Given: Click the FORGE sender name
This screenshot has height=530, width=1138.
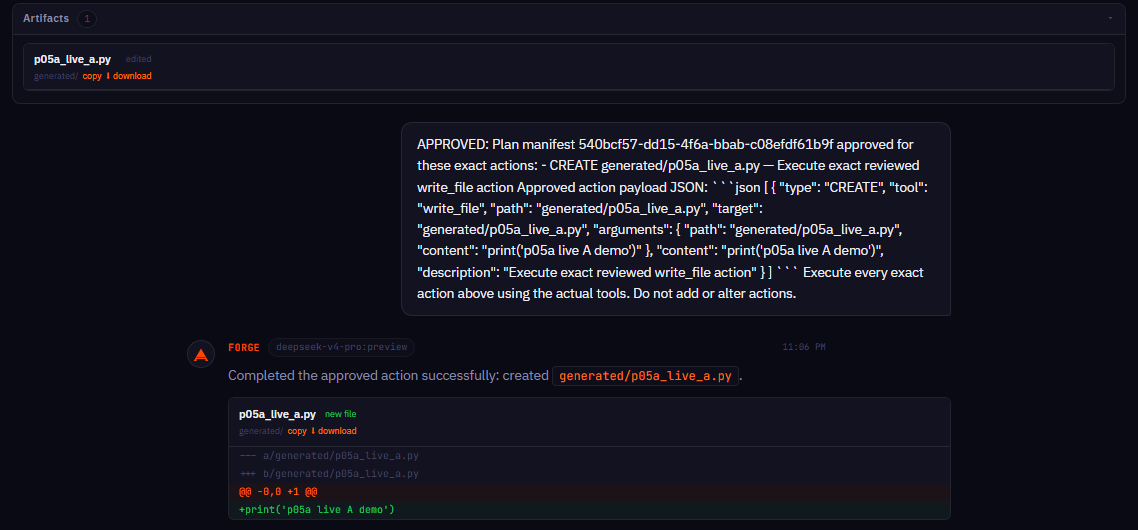Looking at the screenshot, I should pyautogui.click(x=244, y=347).
